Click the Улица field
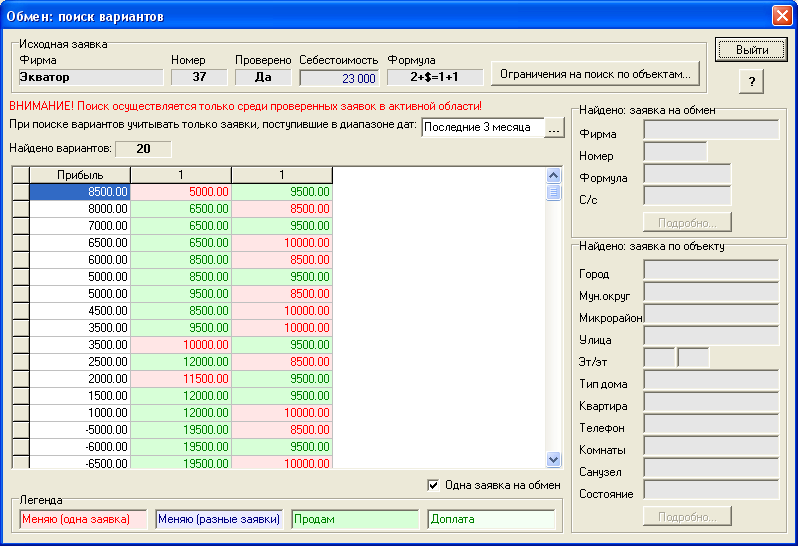This screenshot has height=546, width=798. tap(711, 336)
